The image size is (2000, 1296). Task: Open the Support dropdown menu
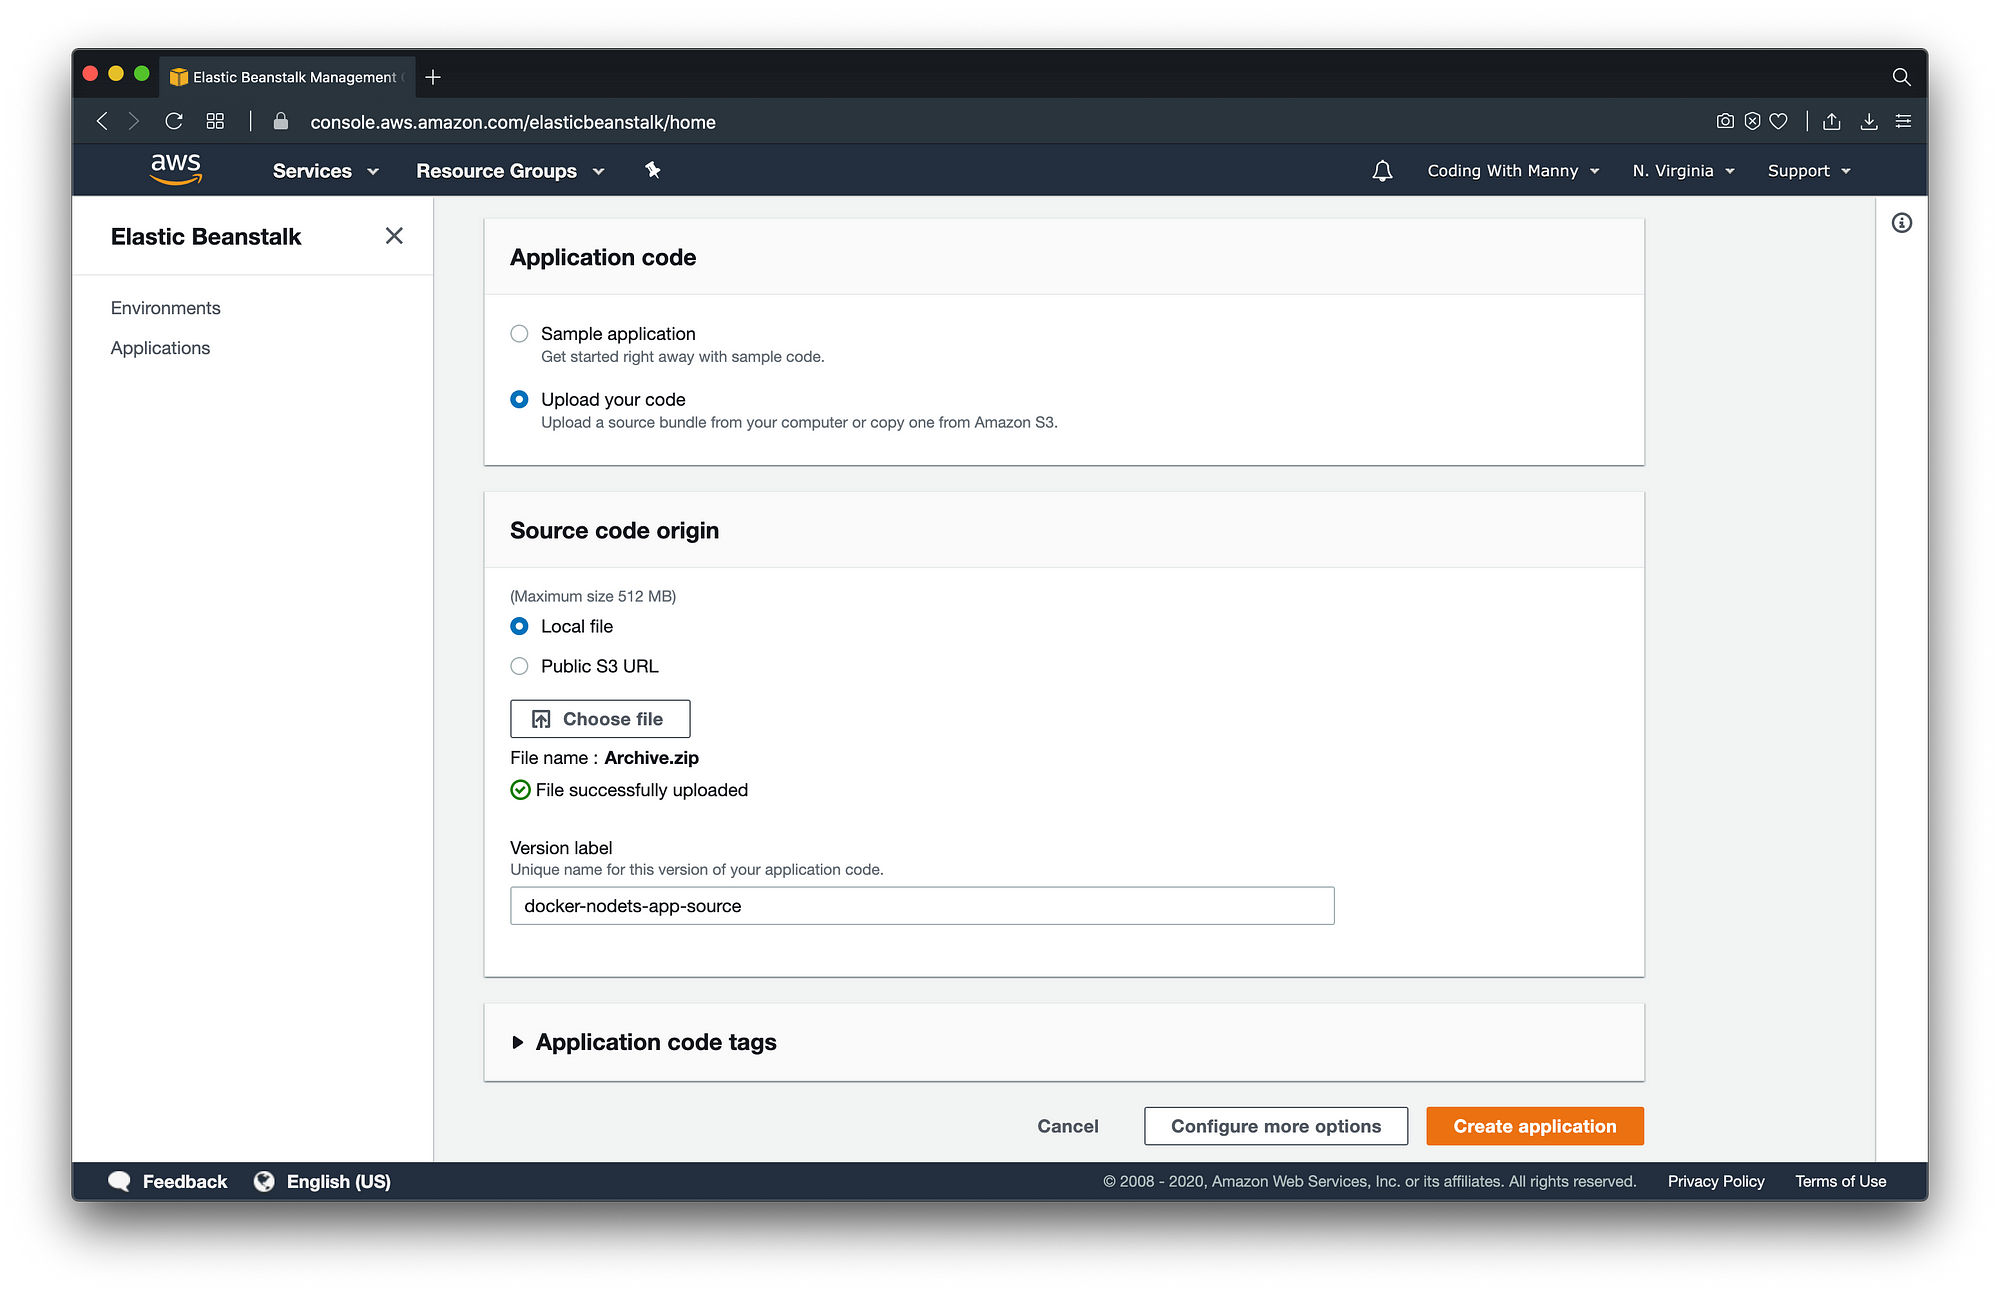pos(1809,171)
